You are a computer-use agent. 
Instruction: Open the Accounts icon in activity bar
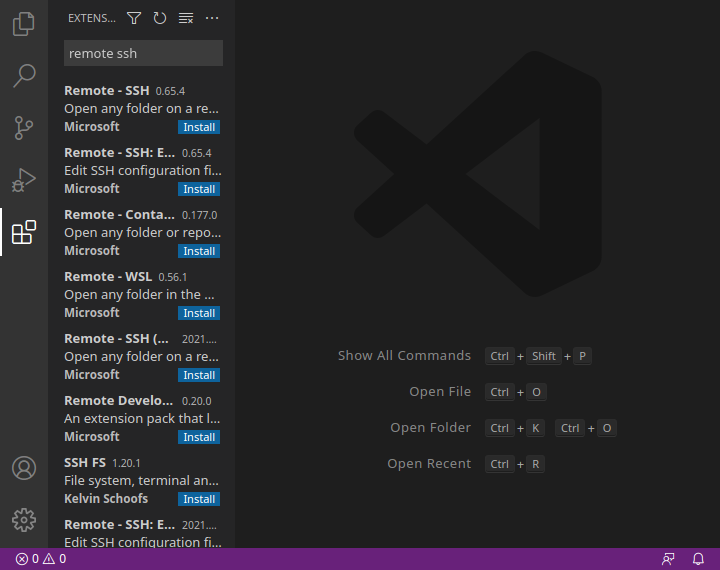click(24, 468)
